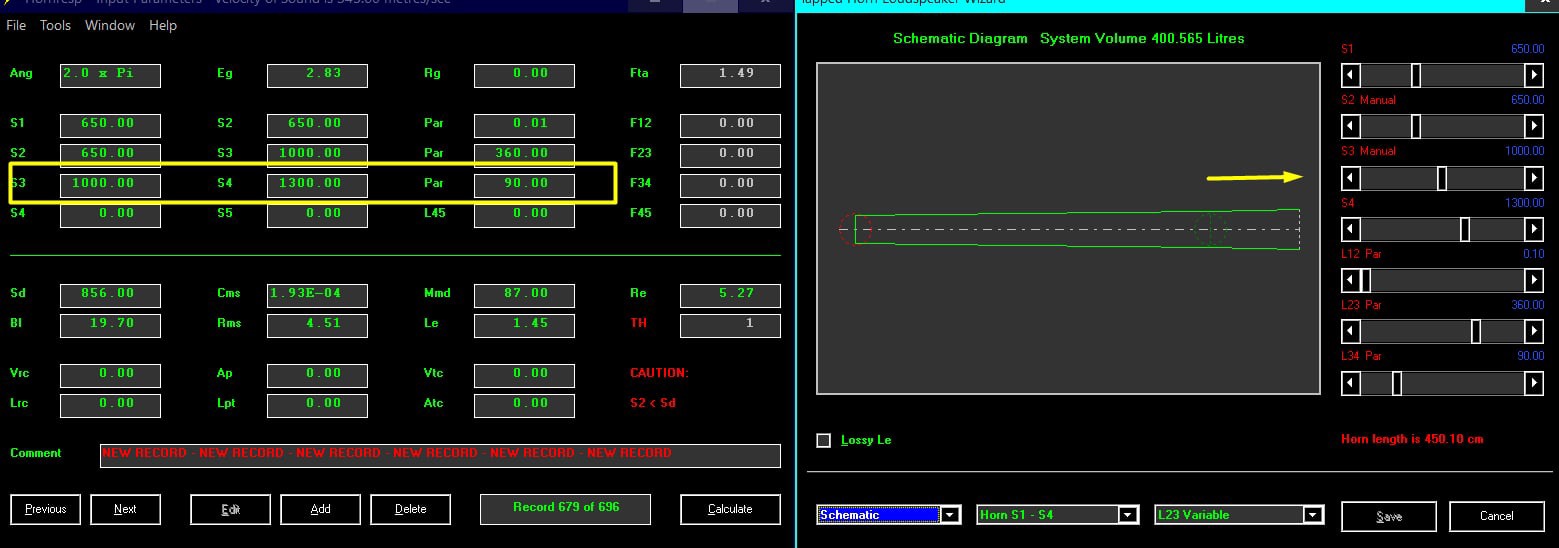This screenshot has height=548, width=1559.
Task: Click the Edit button
Action: 231,509
